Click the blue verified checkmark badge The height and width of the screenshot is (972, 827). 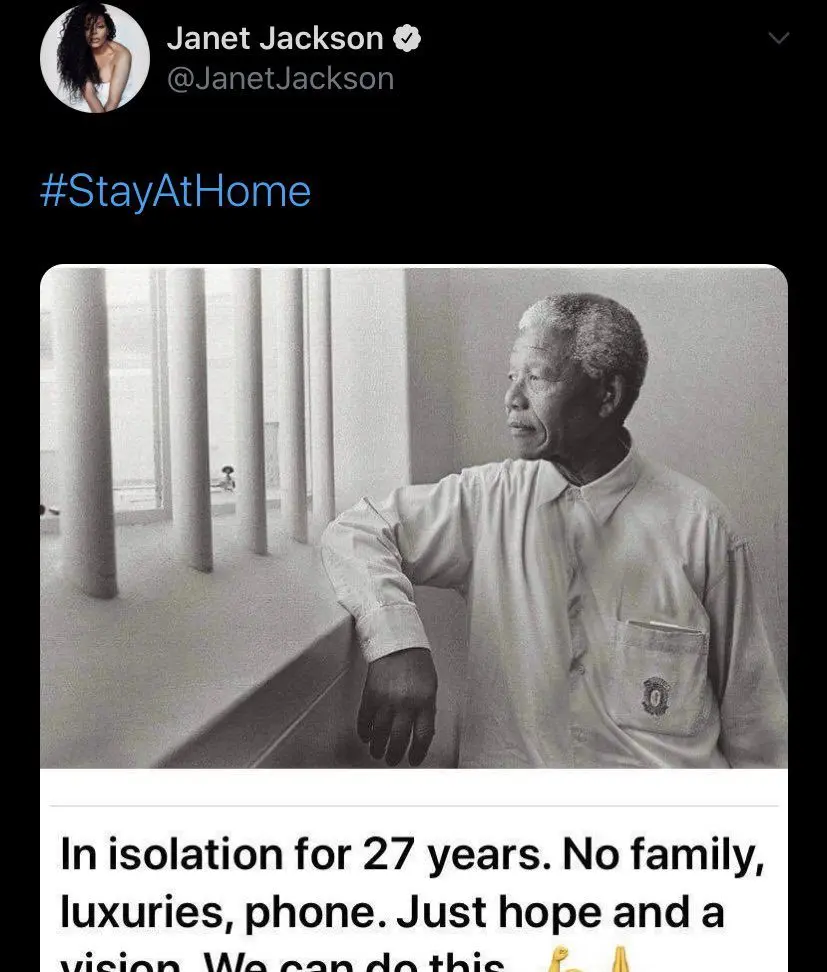[x=407, y=39]
